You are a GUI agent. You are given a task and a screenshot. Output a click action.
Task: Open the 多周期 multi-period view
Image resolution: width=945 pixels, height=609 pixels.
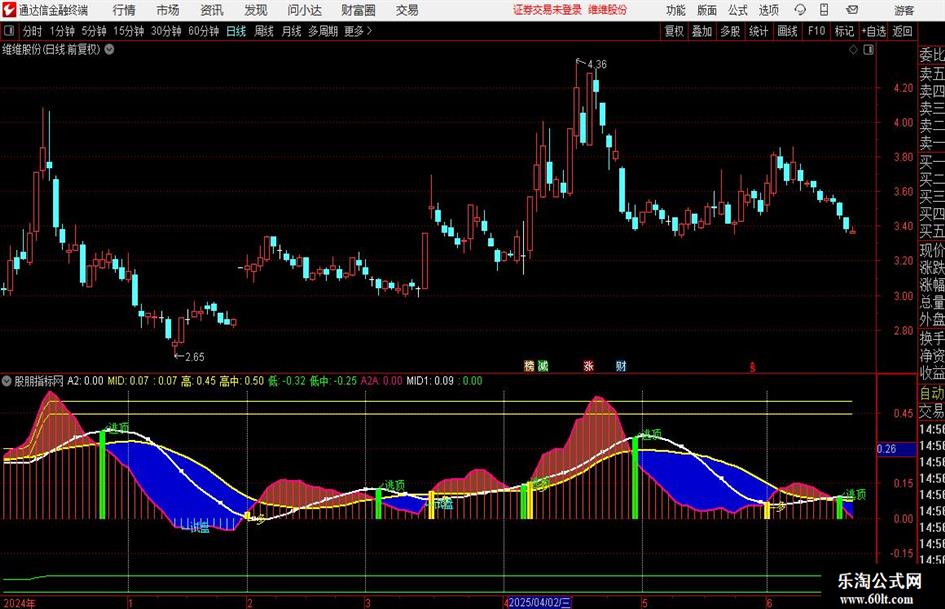click(x=323, y=31)
